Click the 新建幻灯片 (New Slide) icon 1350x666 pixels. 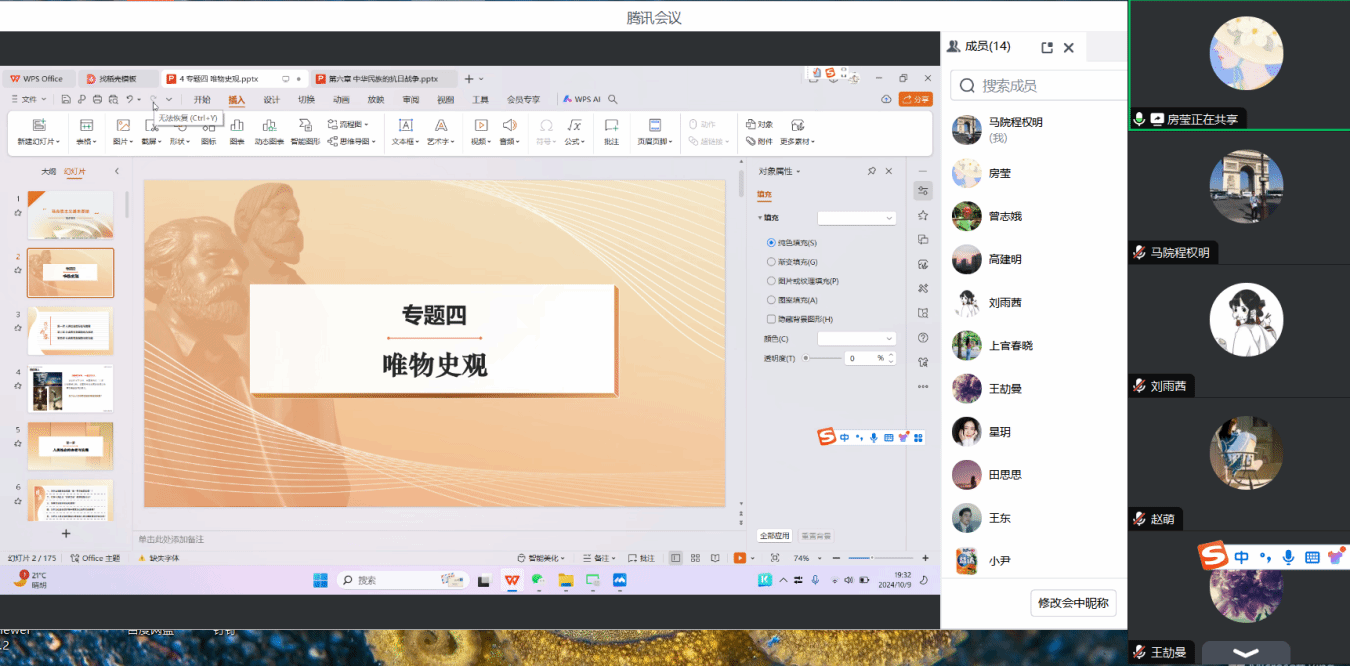click(x=39, y=126)
